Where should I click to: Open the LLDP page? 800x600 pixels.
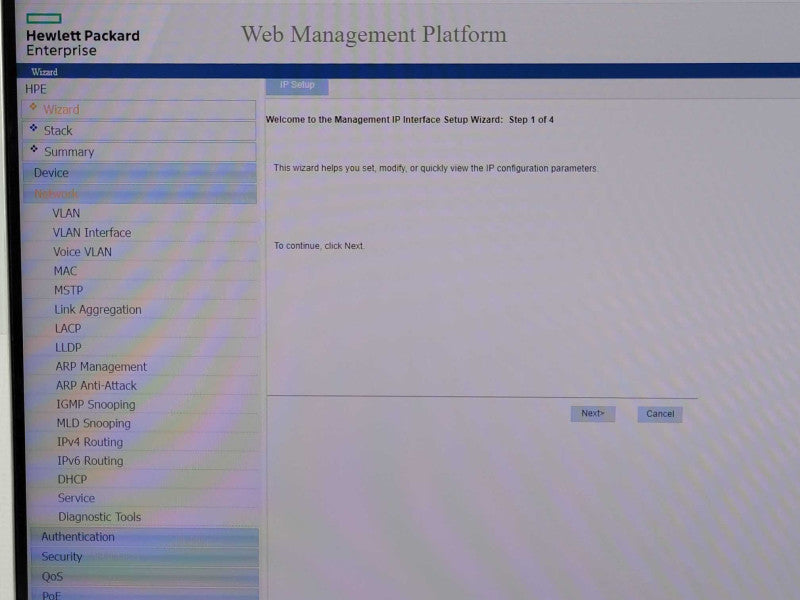(68, 347)
